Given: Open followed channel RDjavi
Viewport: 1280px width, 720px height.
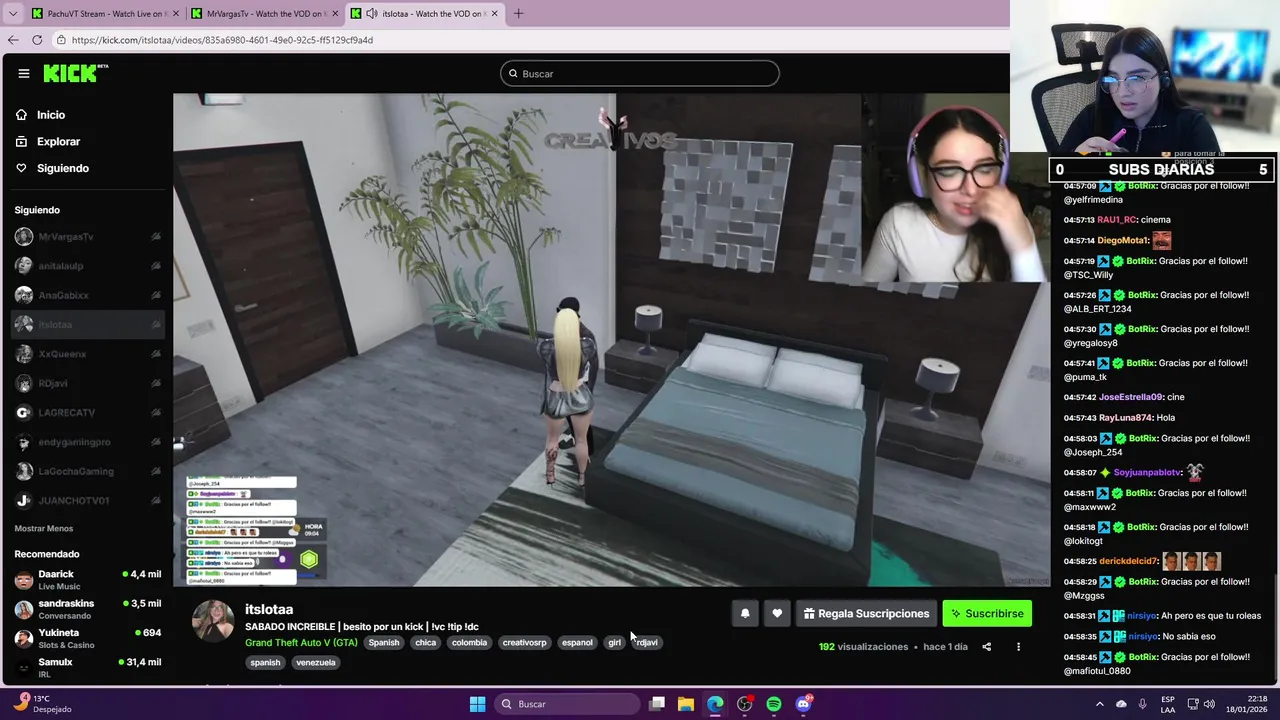Looking at the screenshot, I should click(87, 383).
